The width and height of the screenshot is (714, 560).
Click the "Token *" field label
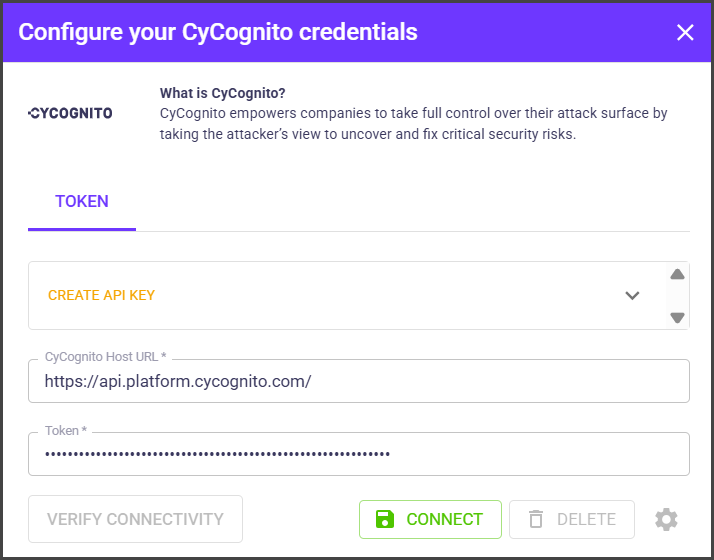coord(66,430)
